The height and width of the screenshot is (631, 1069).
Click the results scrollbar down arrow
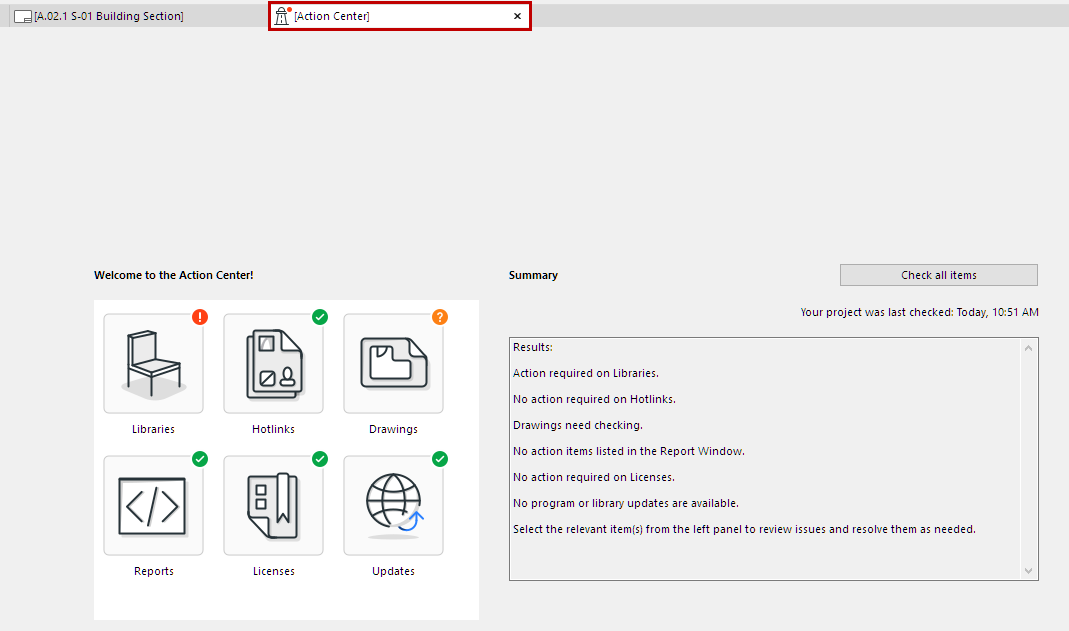click(1029, 571)
